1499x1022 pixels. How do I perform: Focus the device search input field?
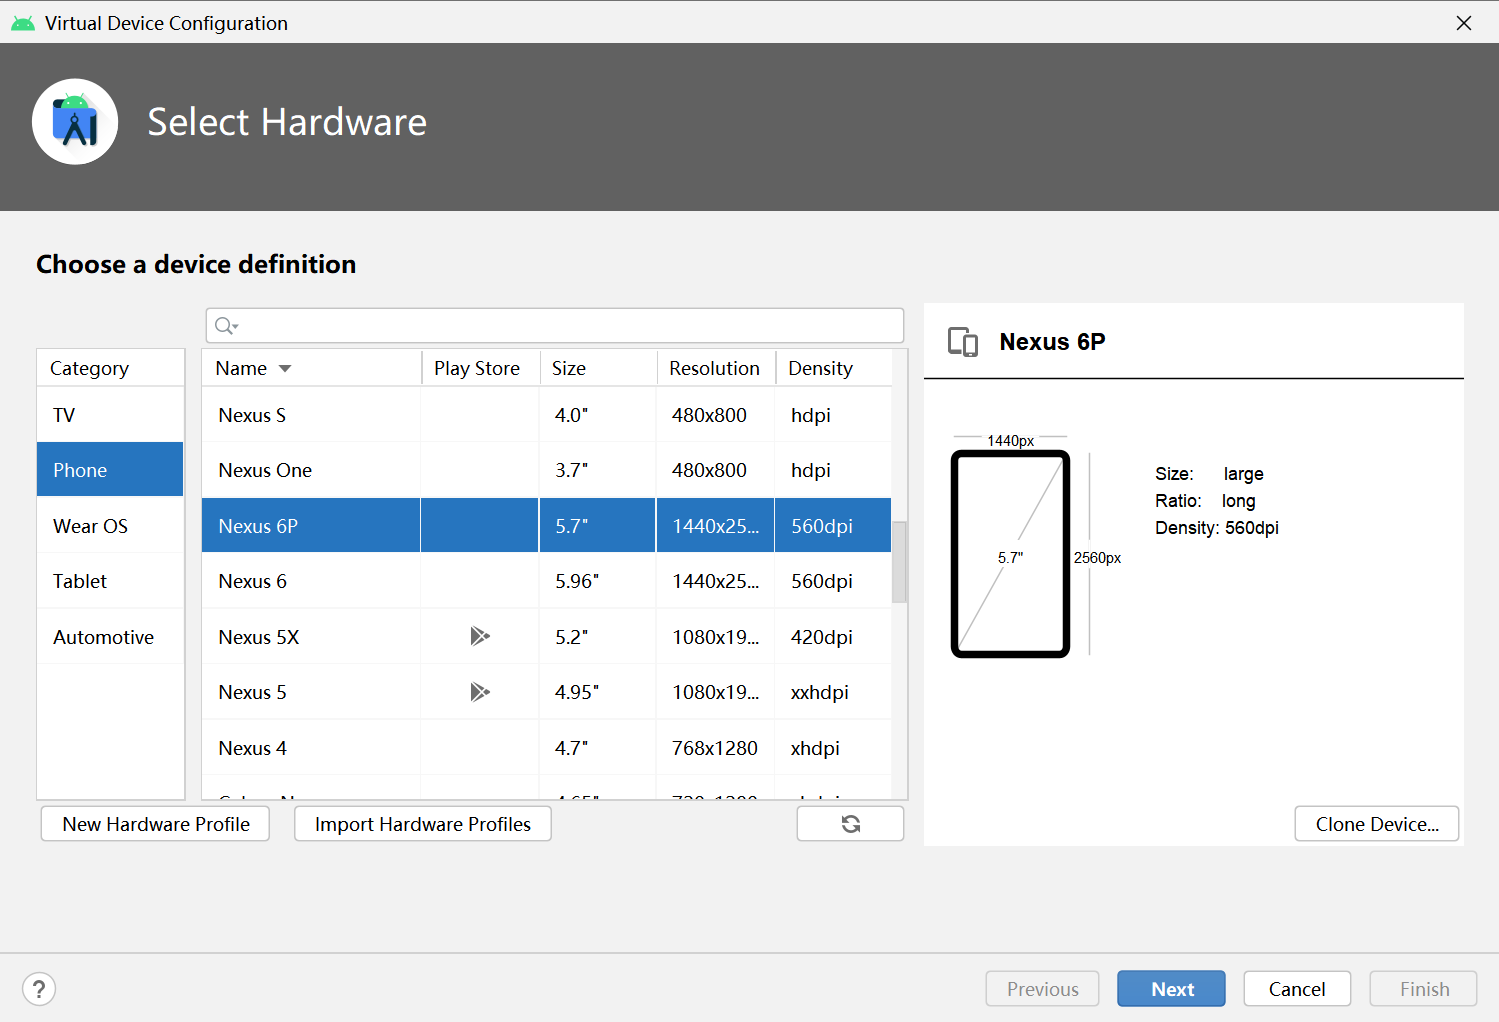pyautogui.click(x=555, y=326)
